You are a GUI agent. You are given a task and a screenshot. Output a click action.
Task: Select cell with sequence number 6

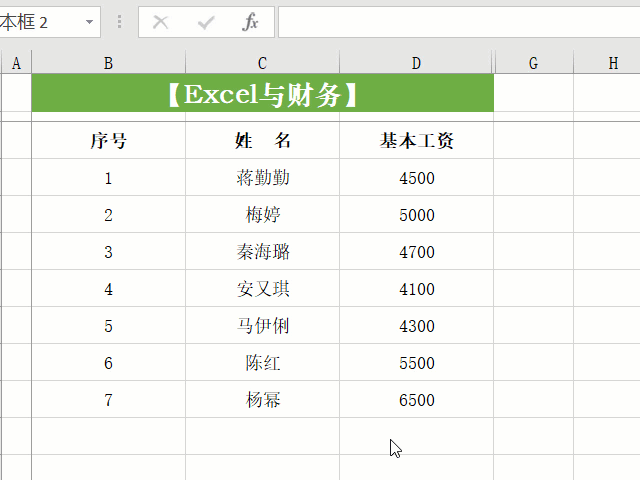[108, 362]
